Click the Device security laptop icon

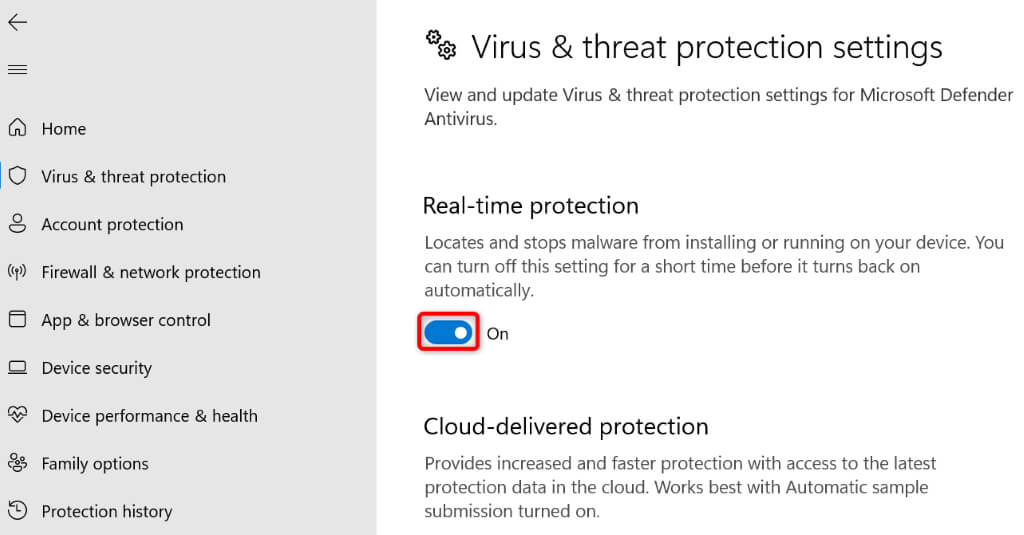(17, 368)
